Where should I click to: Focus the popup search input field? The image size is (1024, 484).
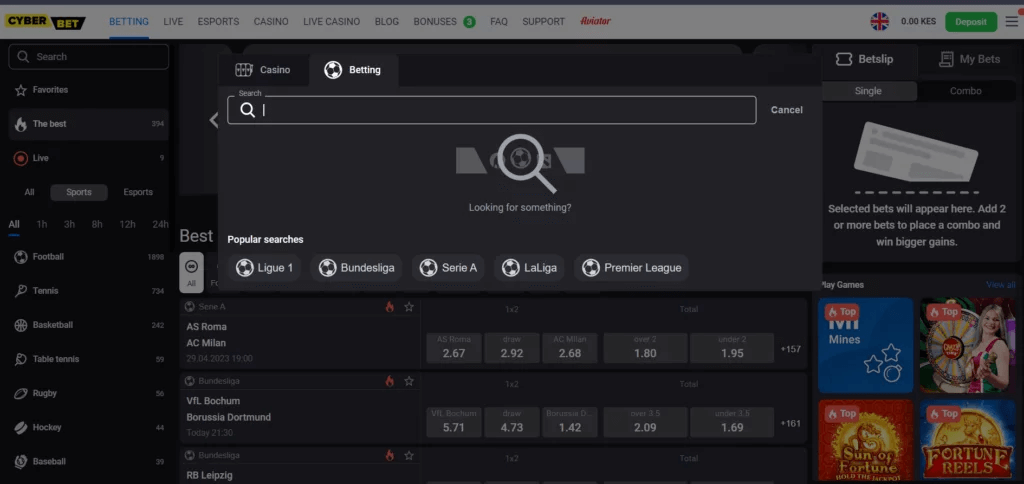[x=492, y=110]
